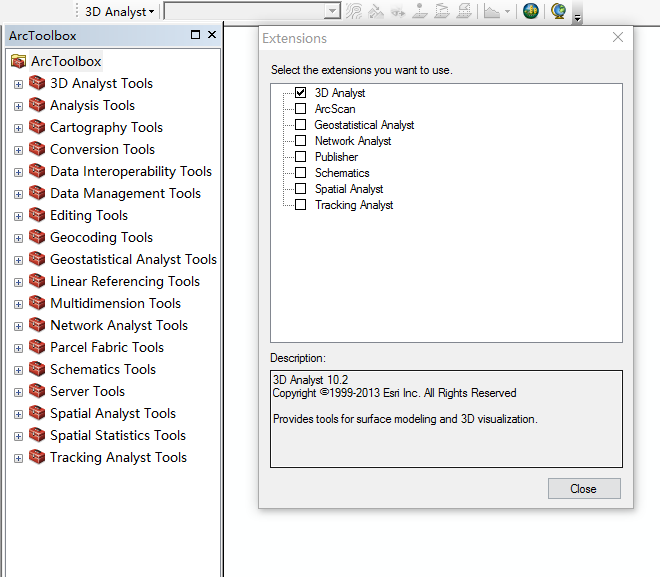
Task: Select the Interpolate Line tool icon
Action: tap(442, 11)
